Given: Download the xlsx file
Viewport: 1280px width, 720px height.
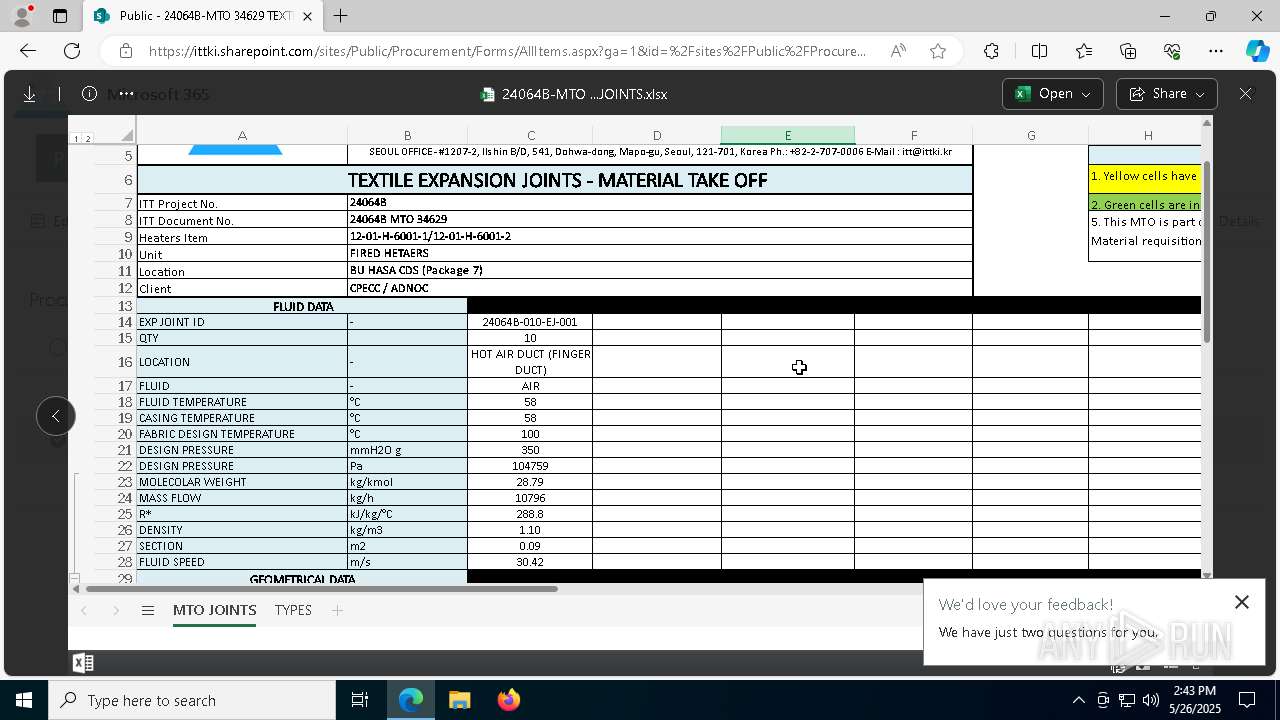Looking at the screenshot, I should point(29,94).
